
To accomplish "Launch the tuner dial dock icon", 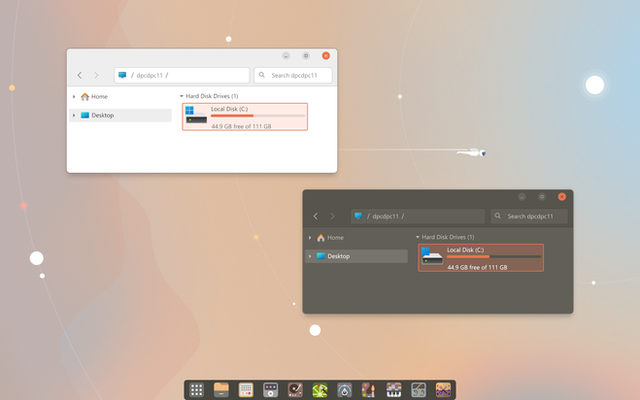I will point(344,390).
